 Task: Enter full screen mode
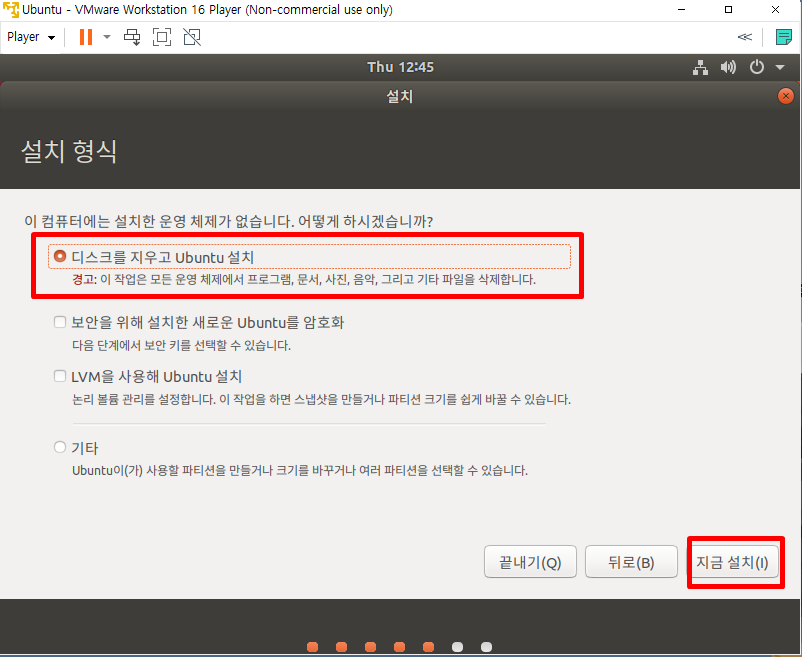[x=162, y=37]
